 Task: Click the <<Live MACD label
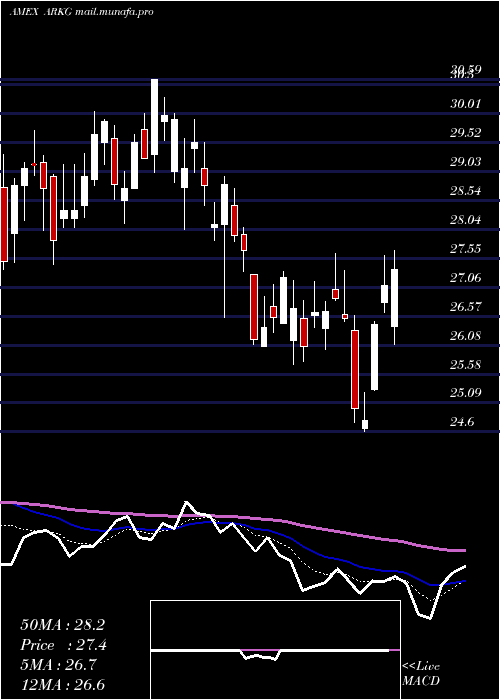pyautogui.click(x=421, y=673)
